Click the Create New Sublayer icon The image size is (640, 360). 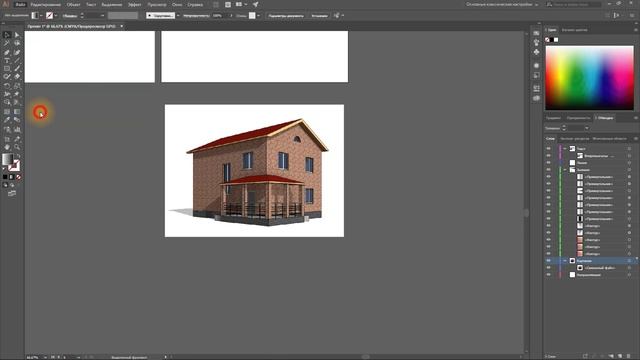click(x=611, y=356)
